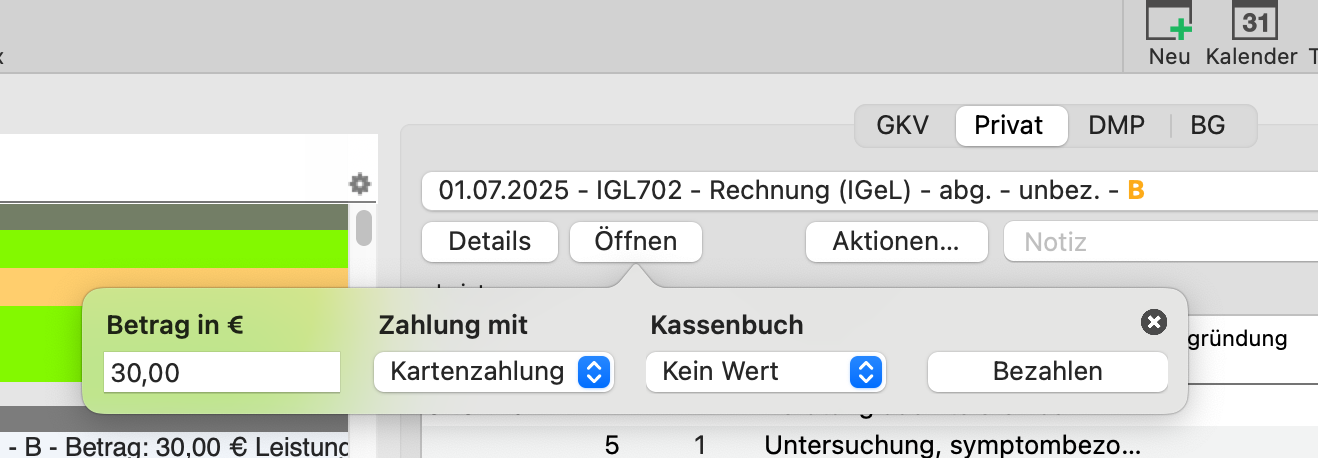Switch to the GKV tab
Screen dimensions: 1318x458
903,126
